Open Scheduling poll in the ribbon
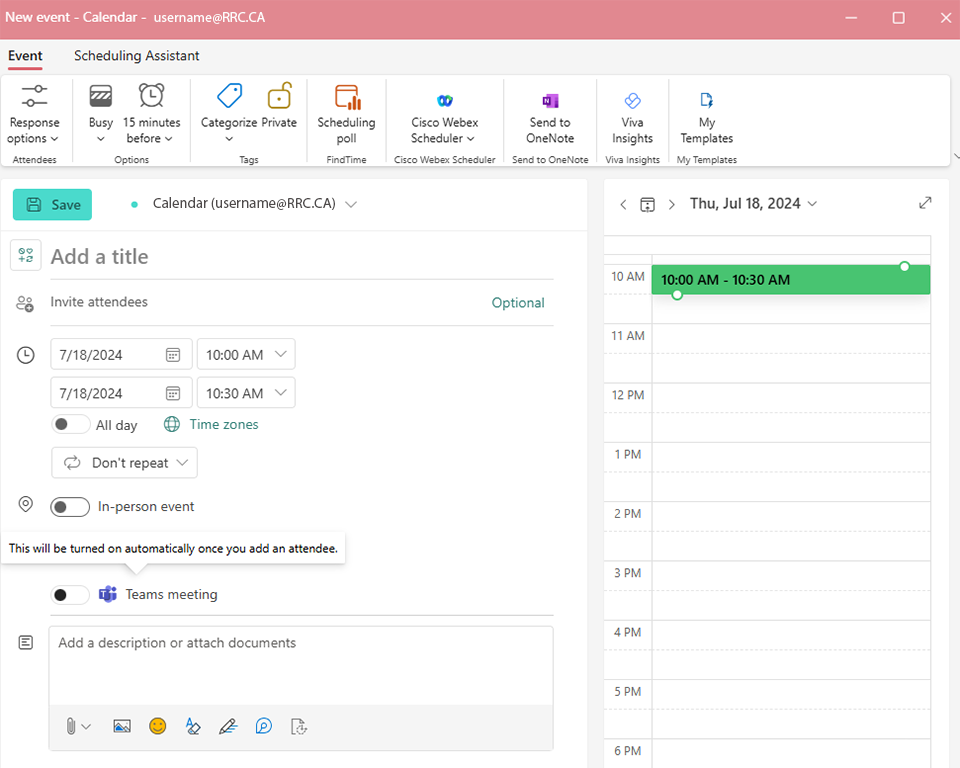960x768 pixels. 346,114
